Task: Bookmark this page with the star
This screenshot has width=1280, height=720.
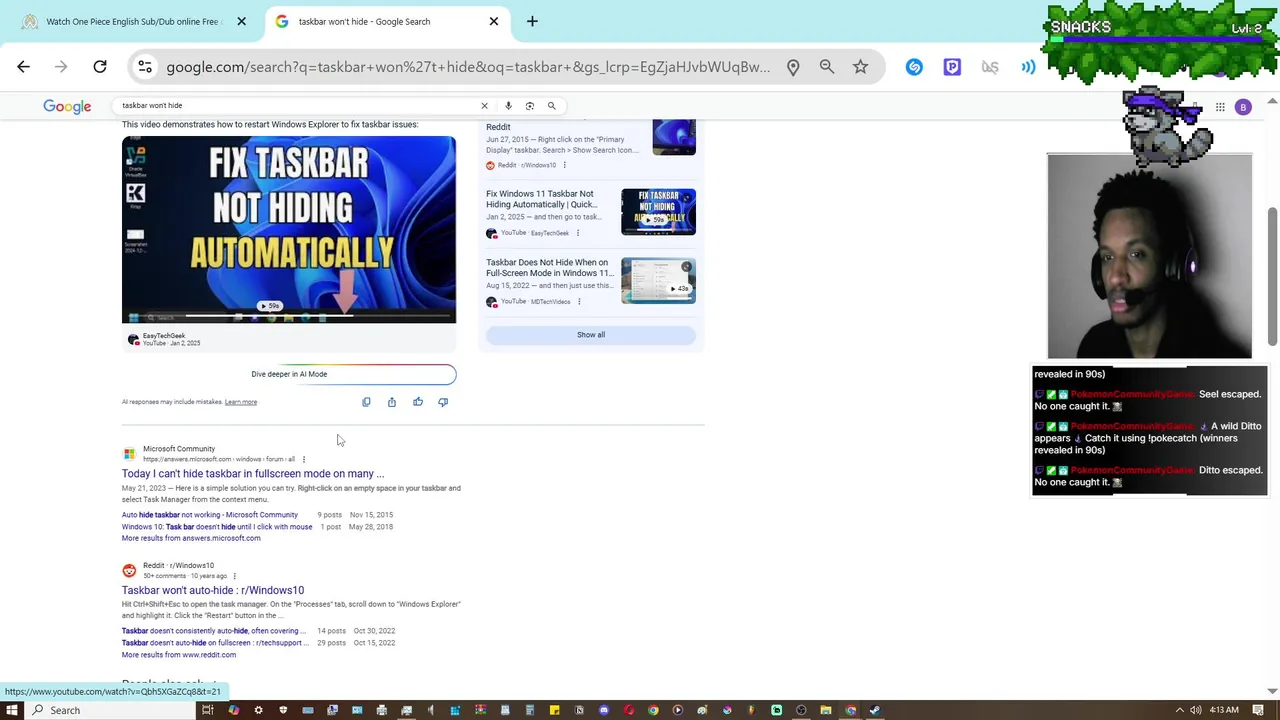Action: (x=861, y=67)
